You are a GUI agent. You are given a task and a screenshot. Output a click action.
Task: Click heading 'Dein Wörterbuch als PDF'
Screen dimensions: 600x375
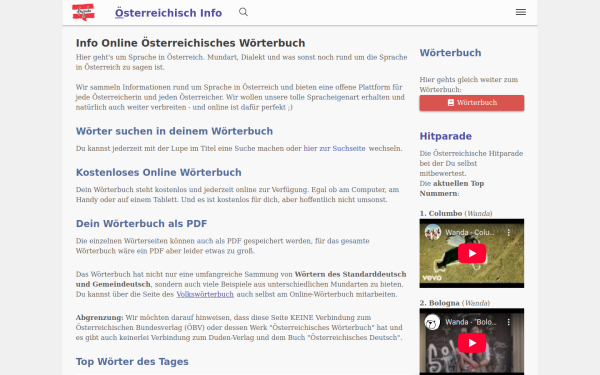pos(141,224)
